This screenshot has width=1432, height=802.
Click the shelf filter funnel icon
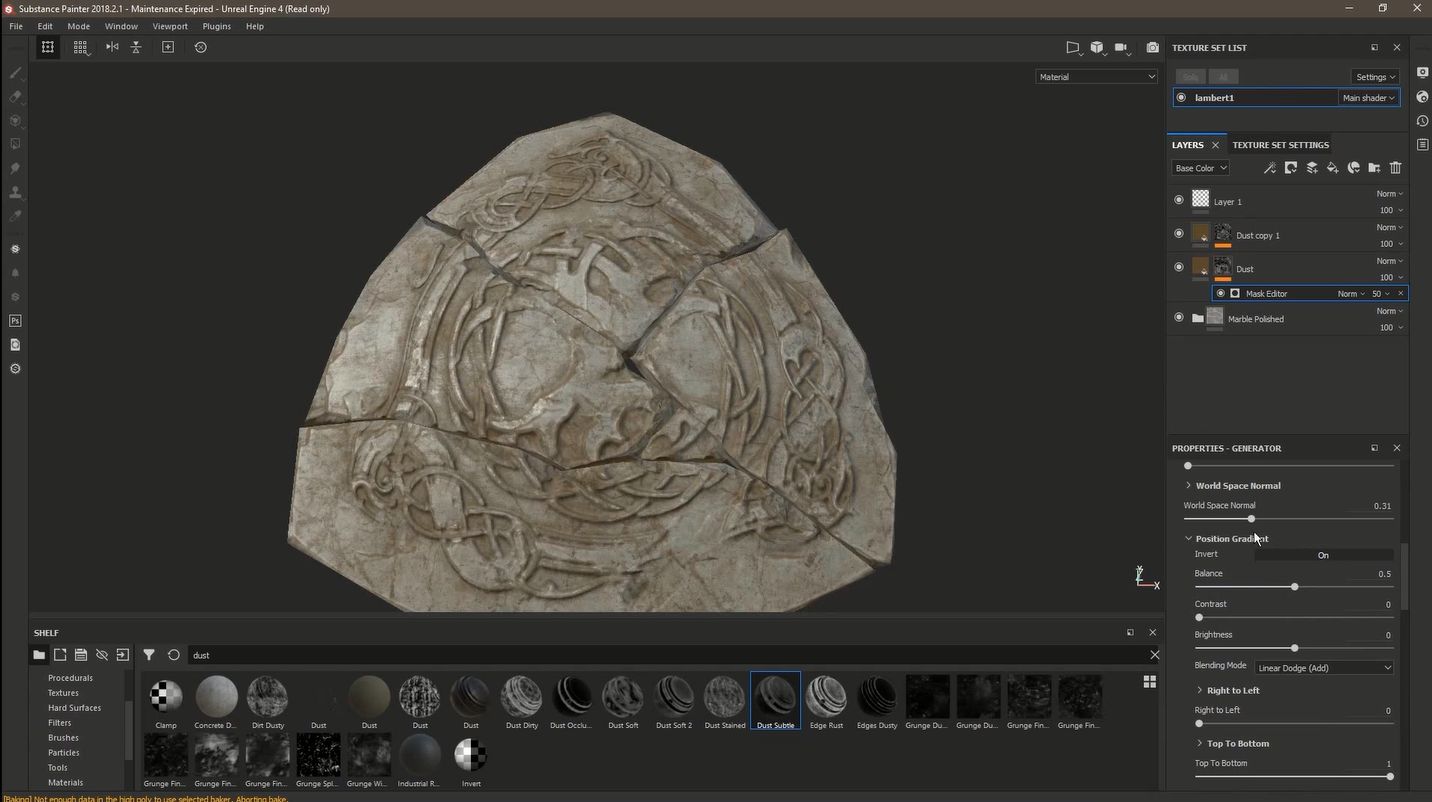pyautogui.click(x=149, y=655)
